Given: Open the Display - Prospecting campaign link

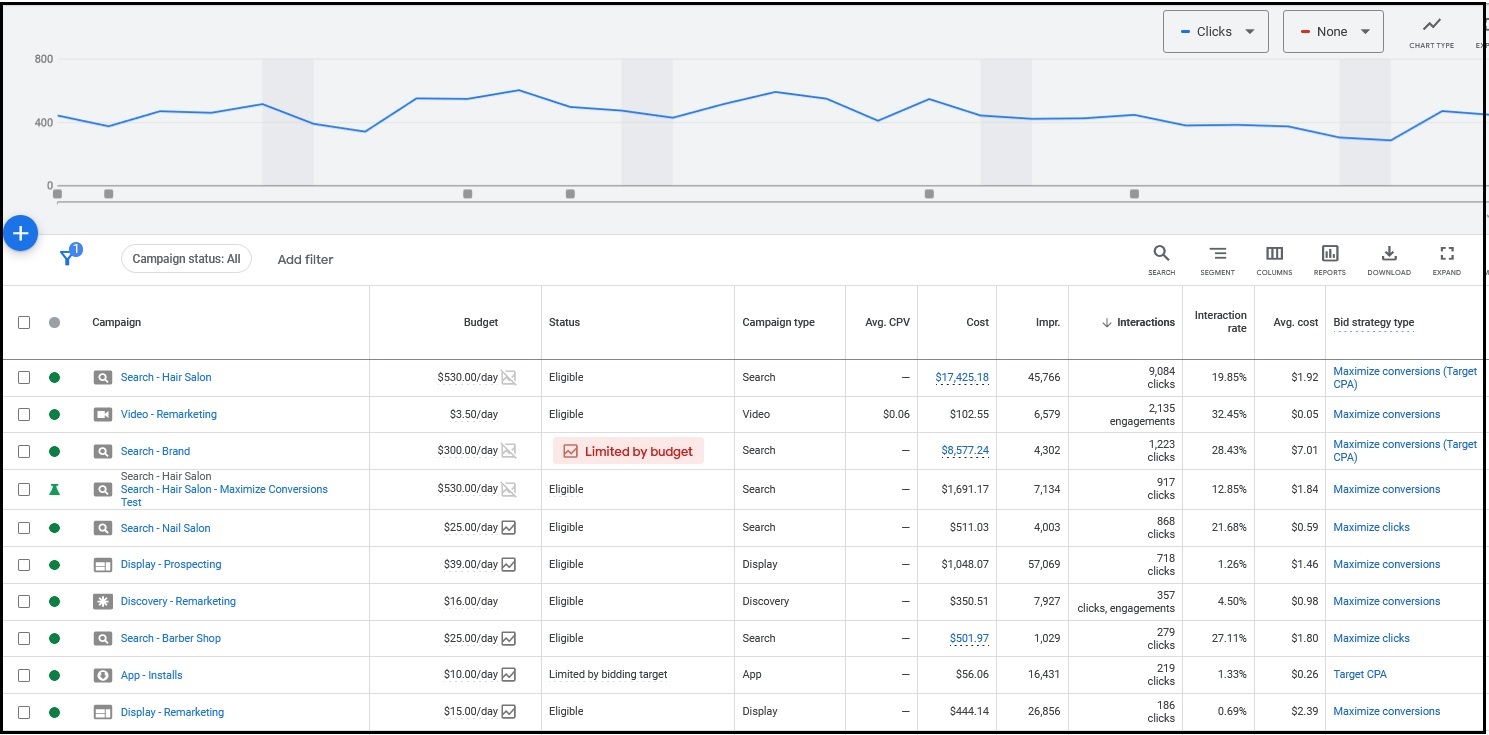Looking at the screenshot, I should [x=171, y=564].
